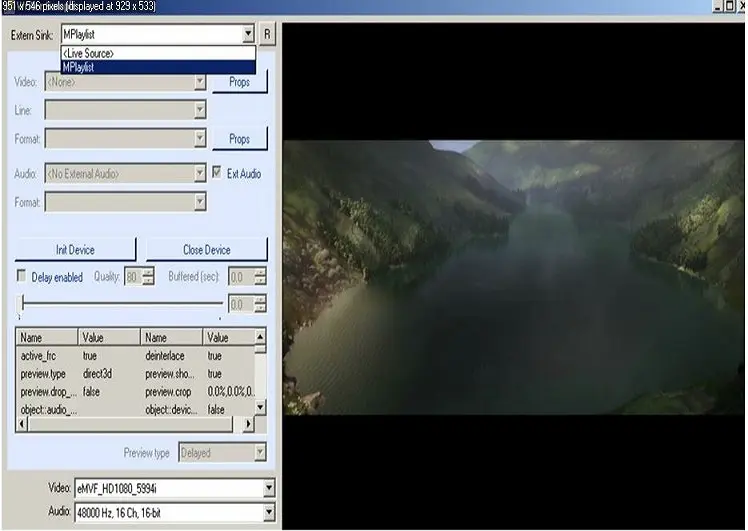Image resolution: width=748 pixels, height=531 pixels.
Task: Expand the Video format eMVF_HD1080_5994i dropdown
Action: [267, 489]
